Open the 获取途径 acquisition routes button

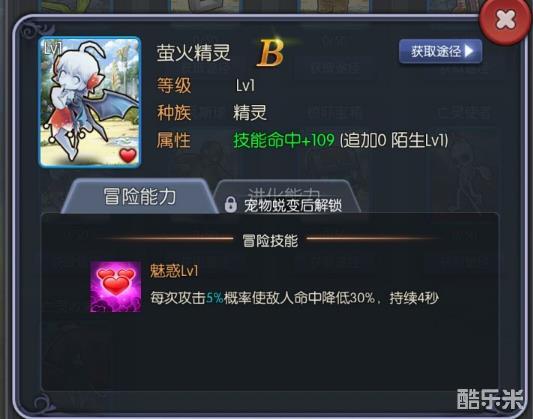pos(441,51)
